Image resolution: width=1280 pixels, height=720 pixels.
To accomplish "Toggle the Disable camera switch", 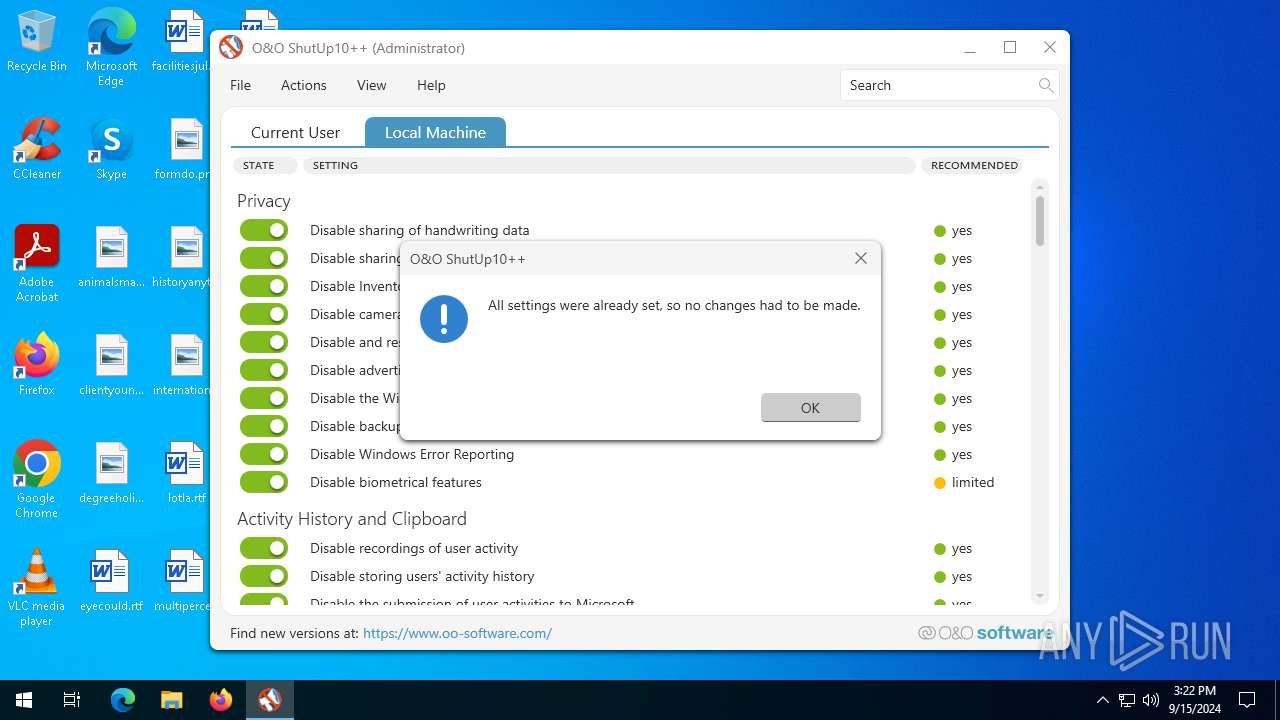I will pos(264,314).
